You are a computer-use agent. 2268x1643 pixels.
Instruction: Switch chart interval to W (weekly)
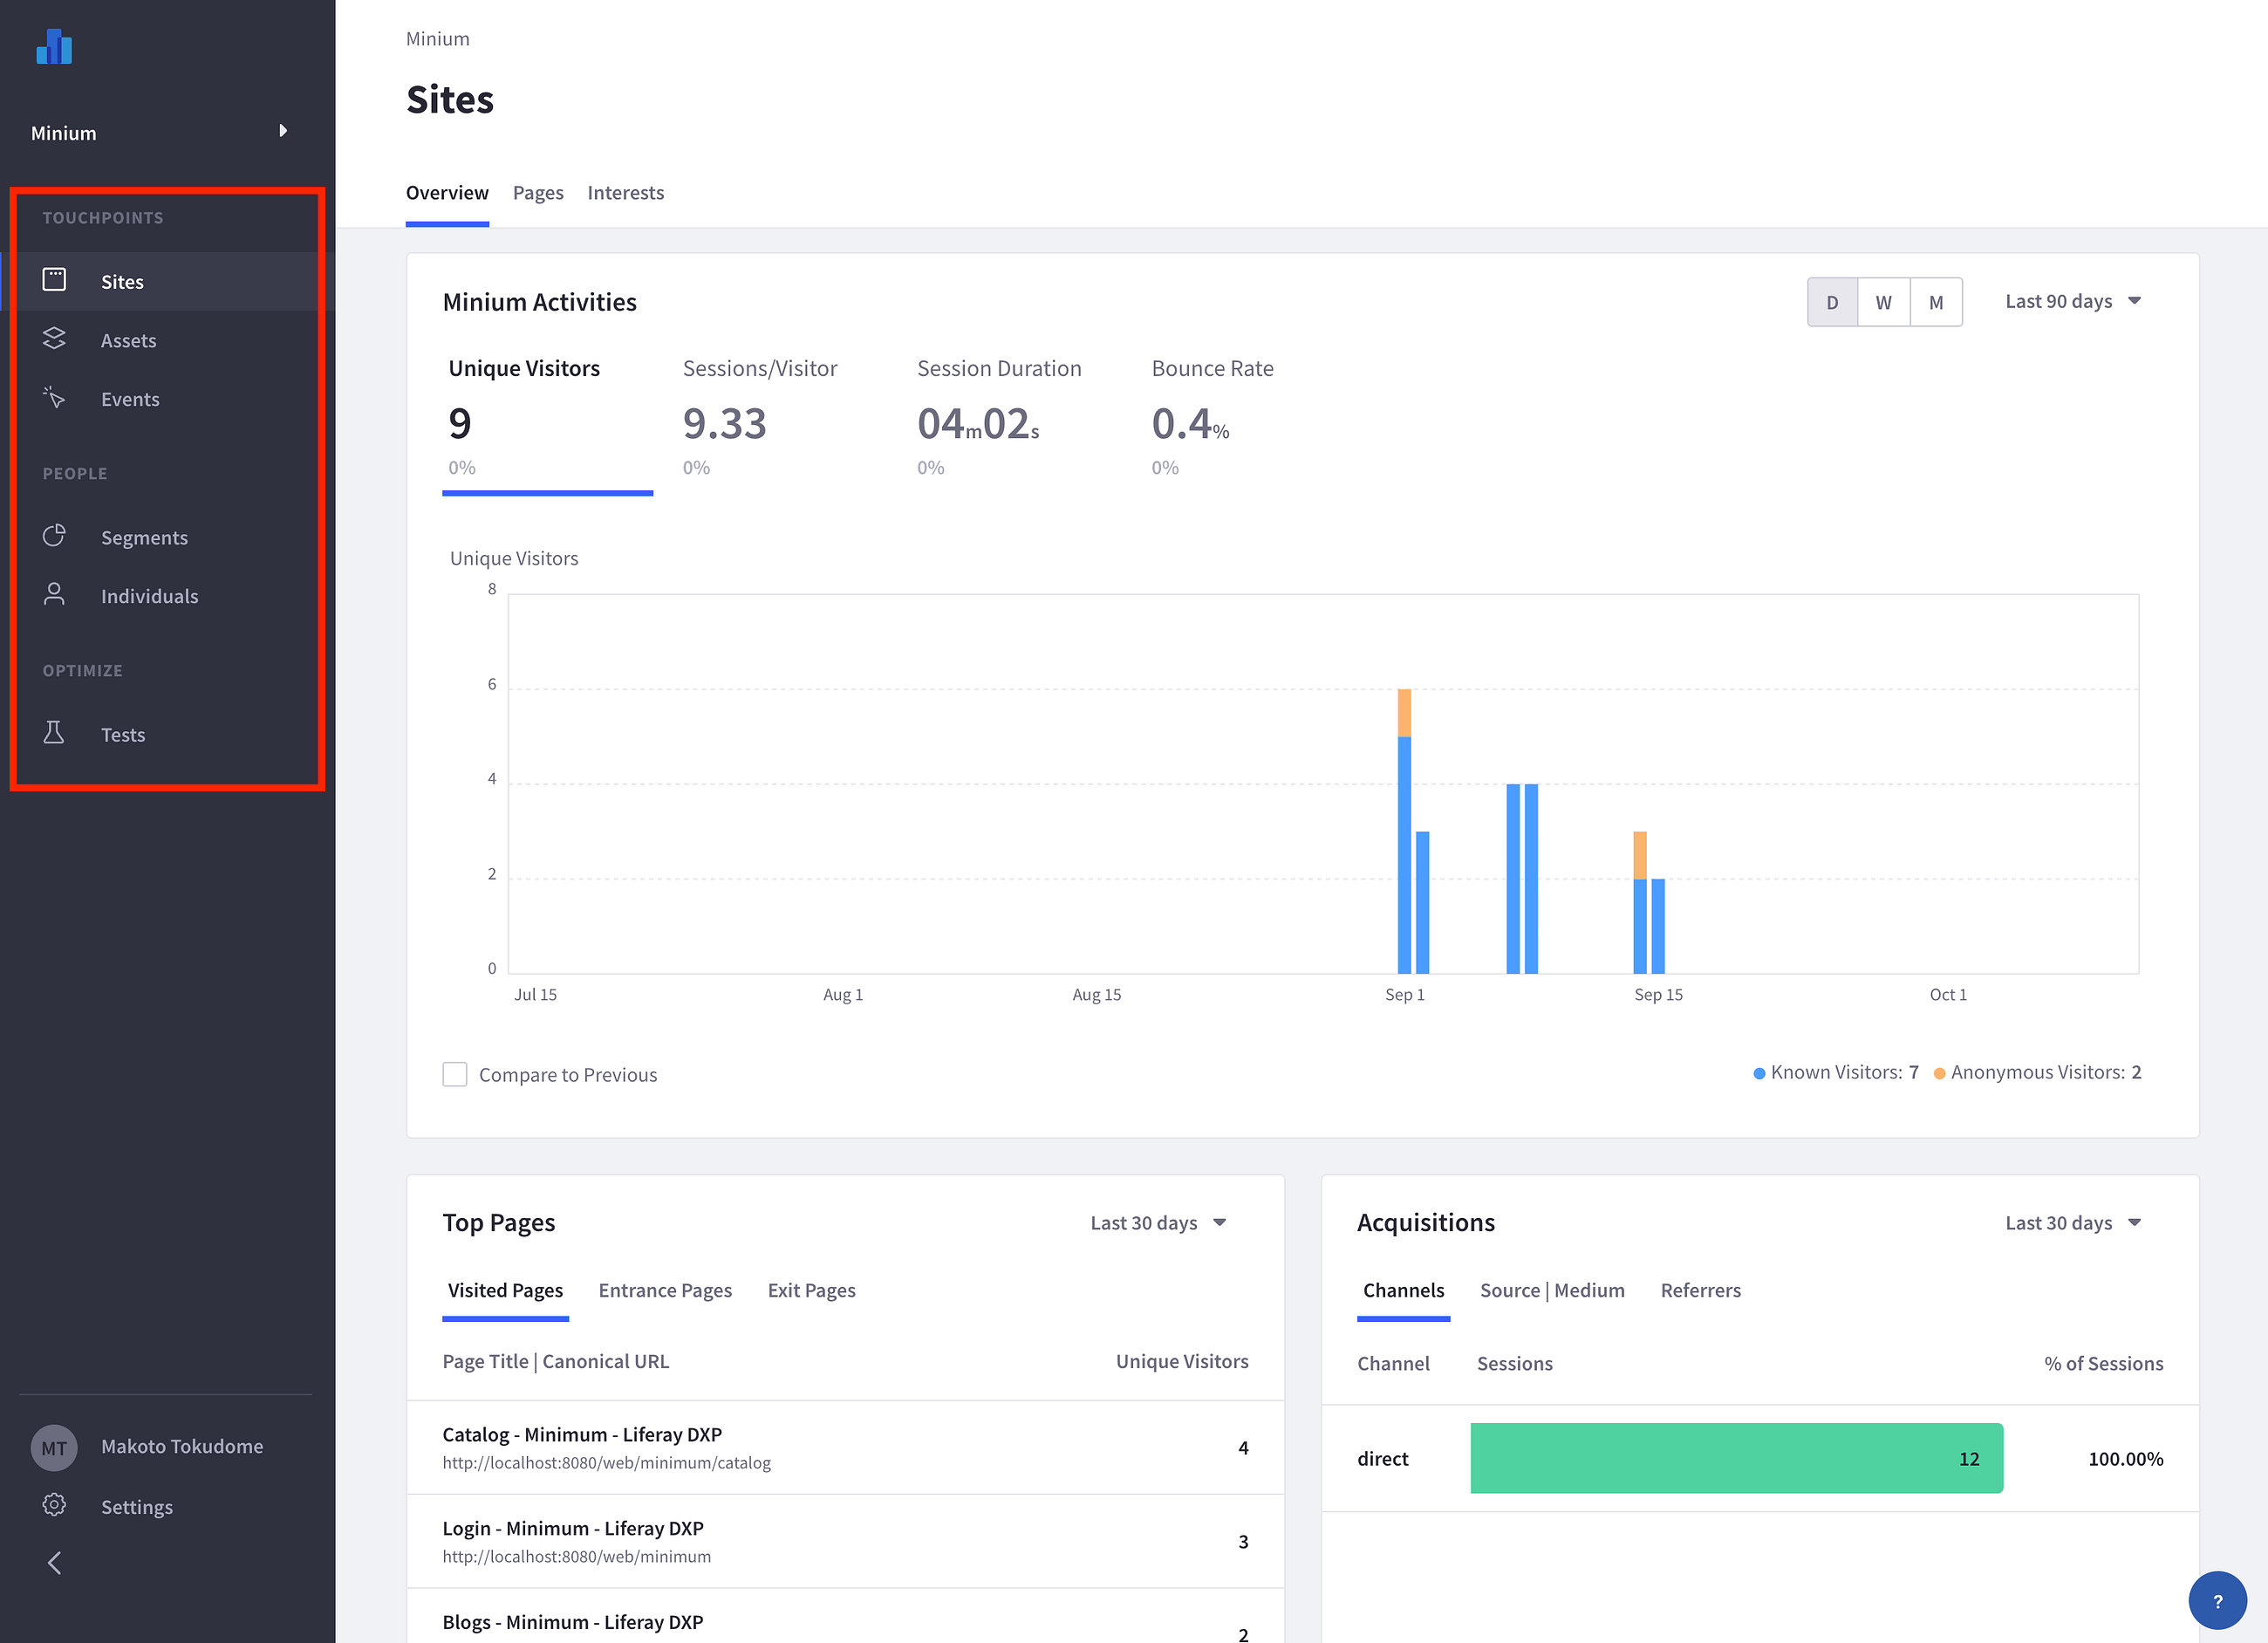1884,302
